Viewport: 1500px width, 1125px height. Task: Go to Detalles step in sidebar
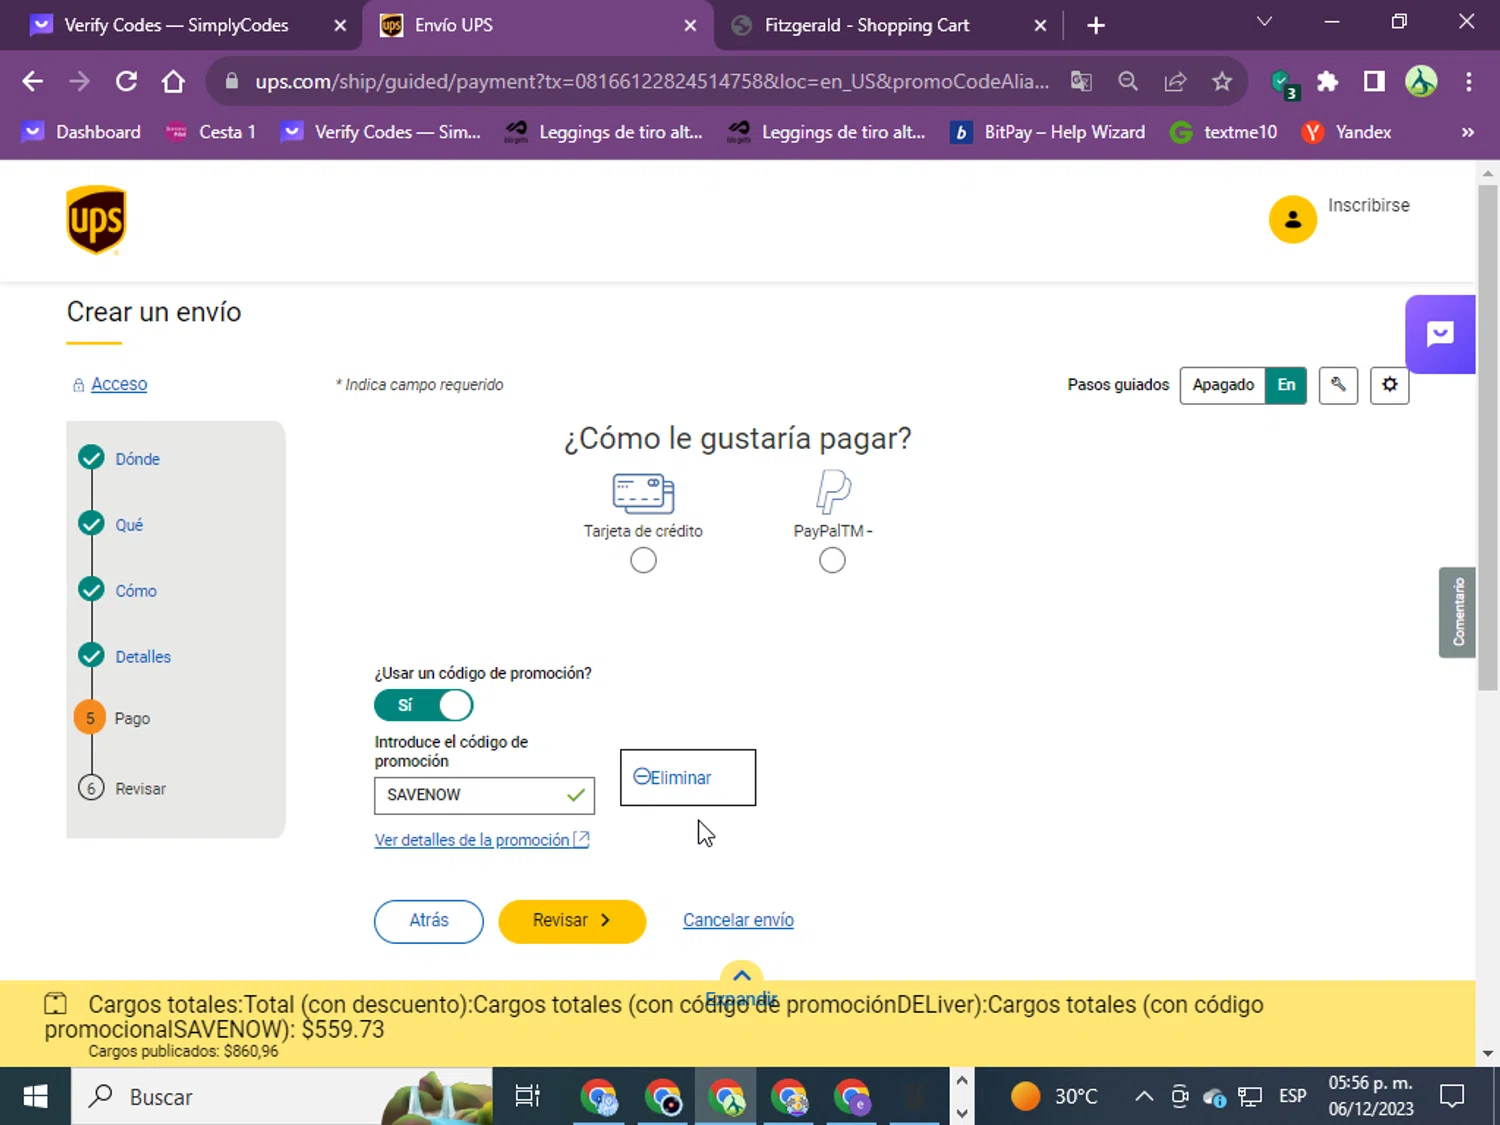(143, 657)
